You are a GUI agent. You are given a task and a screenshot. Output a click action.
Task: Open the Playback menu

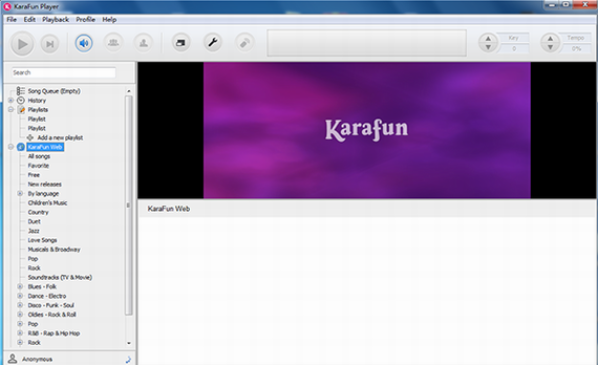tap(55, 19)
